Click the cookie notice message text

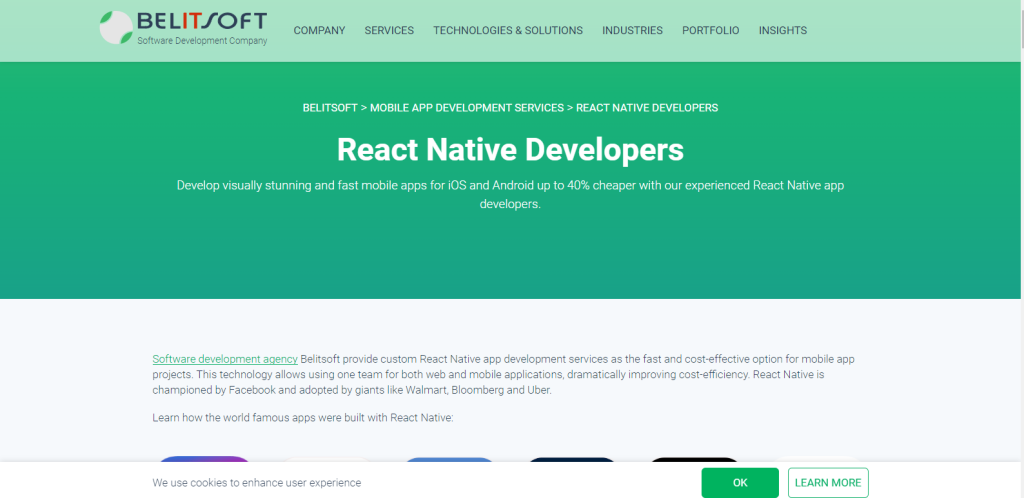256,483
